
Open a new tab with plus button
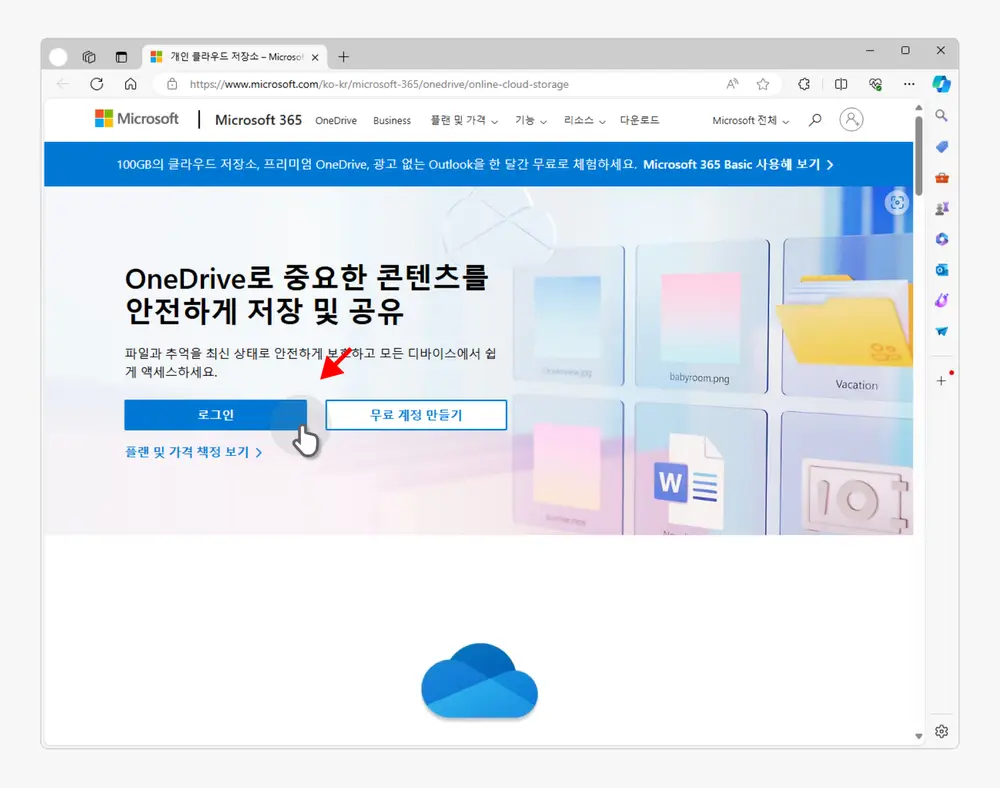(343, 57)
